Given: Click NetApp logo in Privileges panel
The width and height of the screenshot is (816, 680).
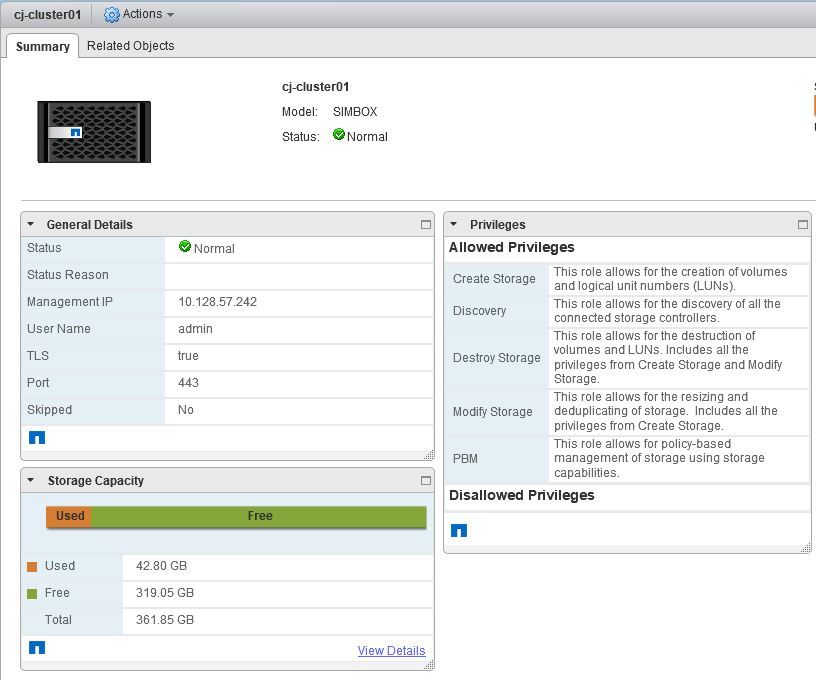Looking at the screenshot, I should tap(459, 531).
